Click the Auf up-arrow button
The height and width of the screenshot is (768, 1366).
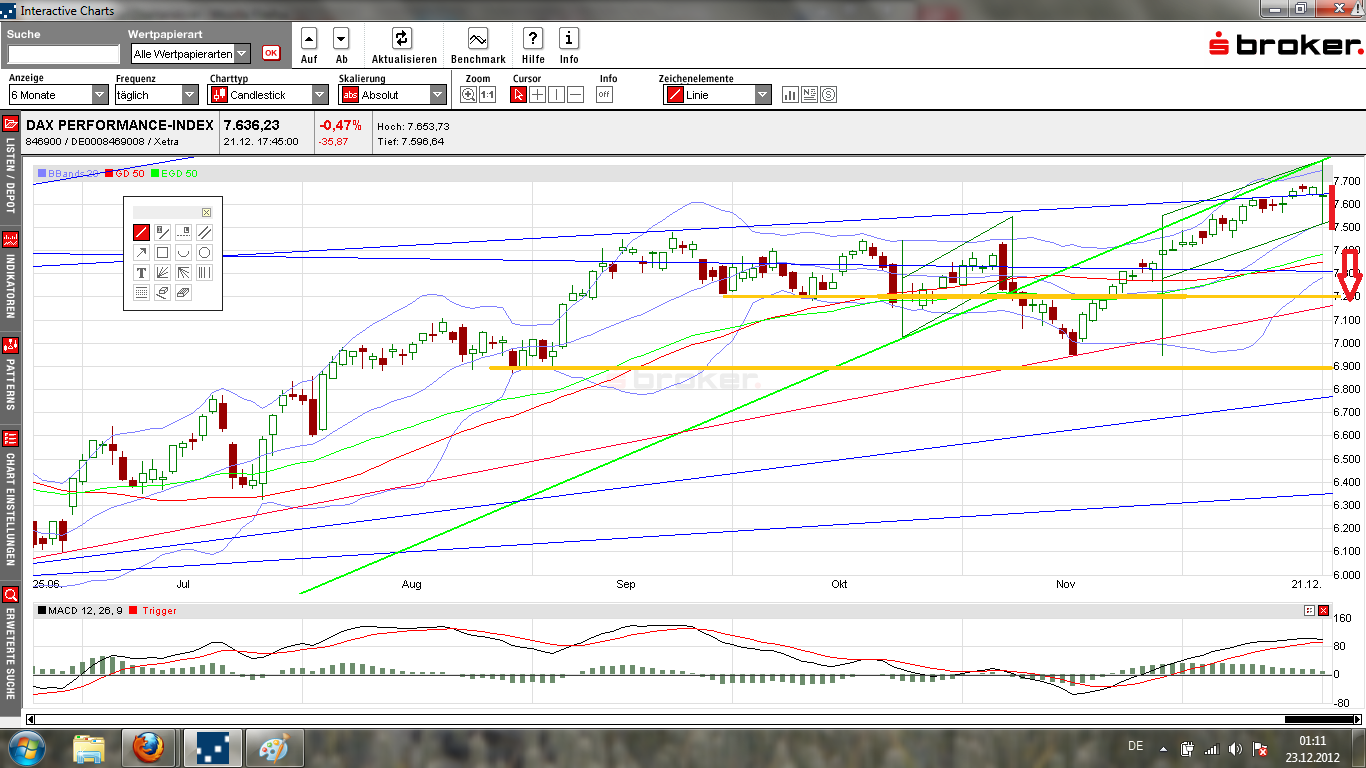point(309,39)
